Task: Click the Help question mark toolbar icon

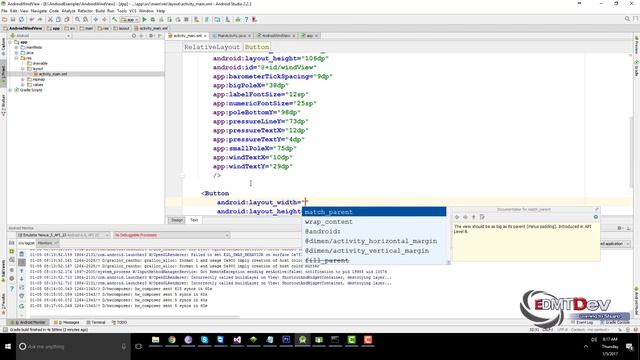Action: (x=246, y=20)
